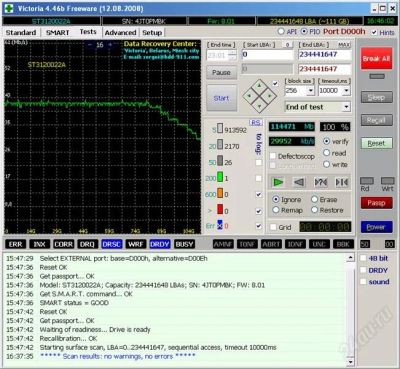Open the SMART tab
400x369 pixels.
click(57, 32)
